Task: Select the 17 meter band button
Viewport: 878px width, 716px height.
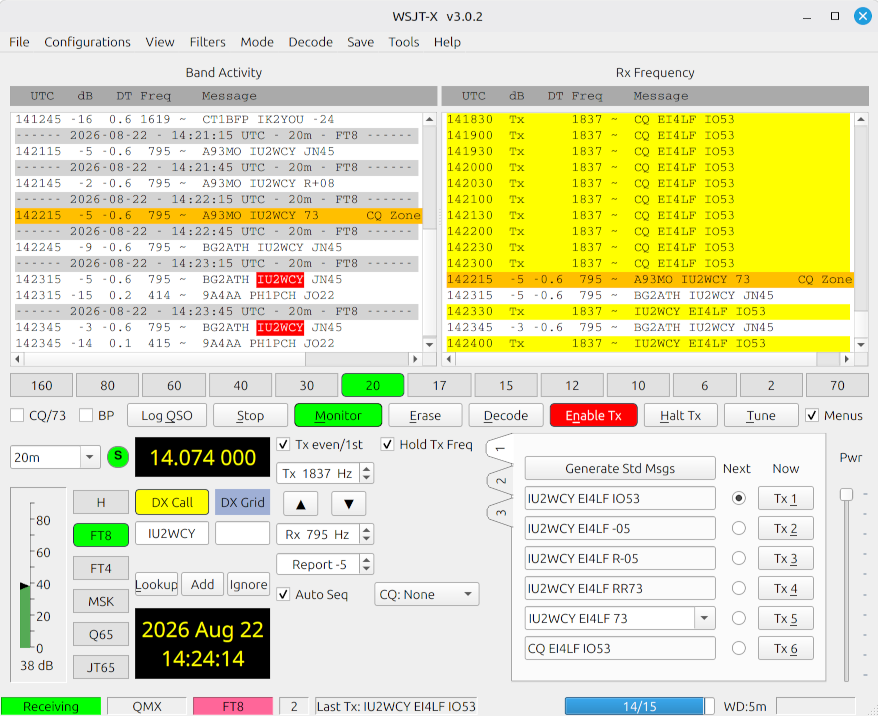Action: (x=440, y=385)
